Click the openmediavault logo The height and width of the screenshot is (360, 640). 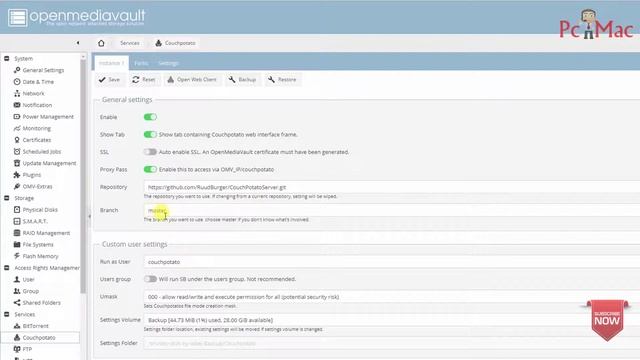76,17
